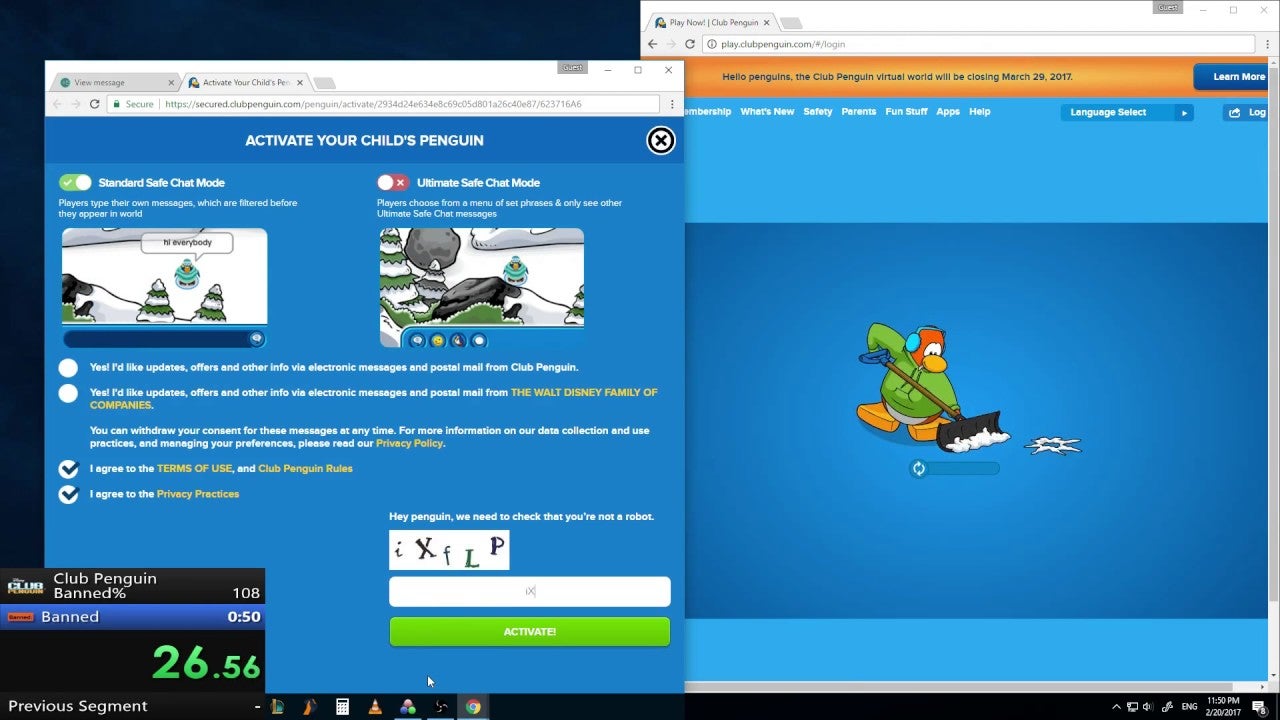Uncheck the Terms of Use agreement checkbox

68,469
